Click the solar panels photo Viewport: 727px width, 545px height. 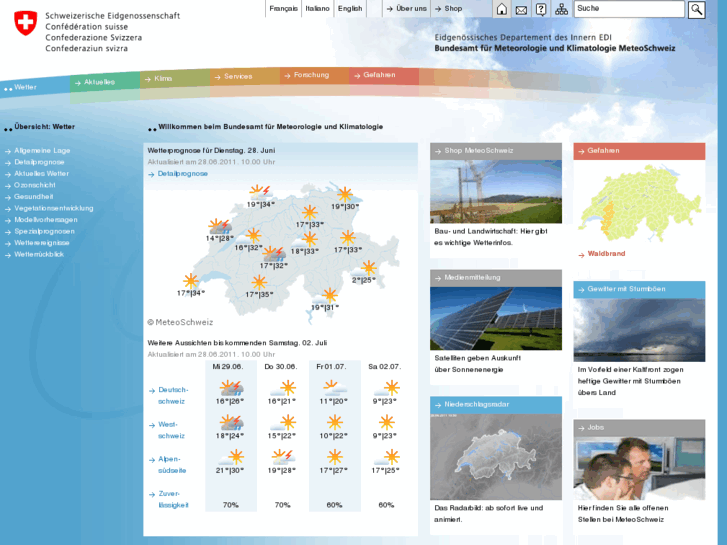[496, 318]
